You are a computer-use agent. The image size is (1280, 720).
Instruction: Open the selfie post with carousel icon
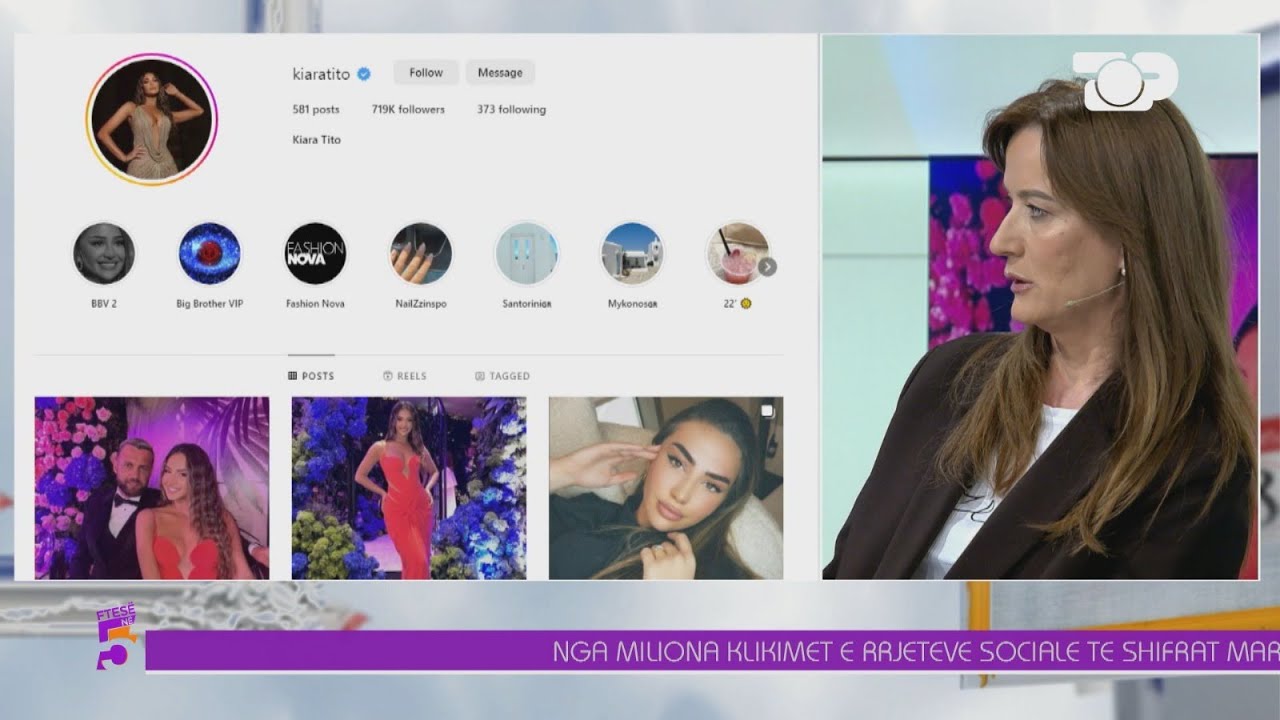click(x=666, y=488)
